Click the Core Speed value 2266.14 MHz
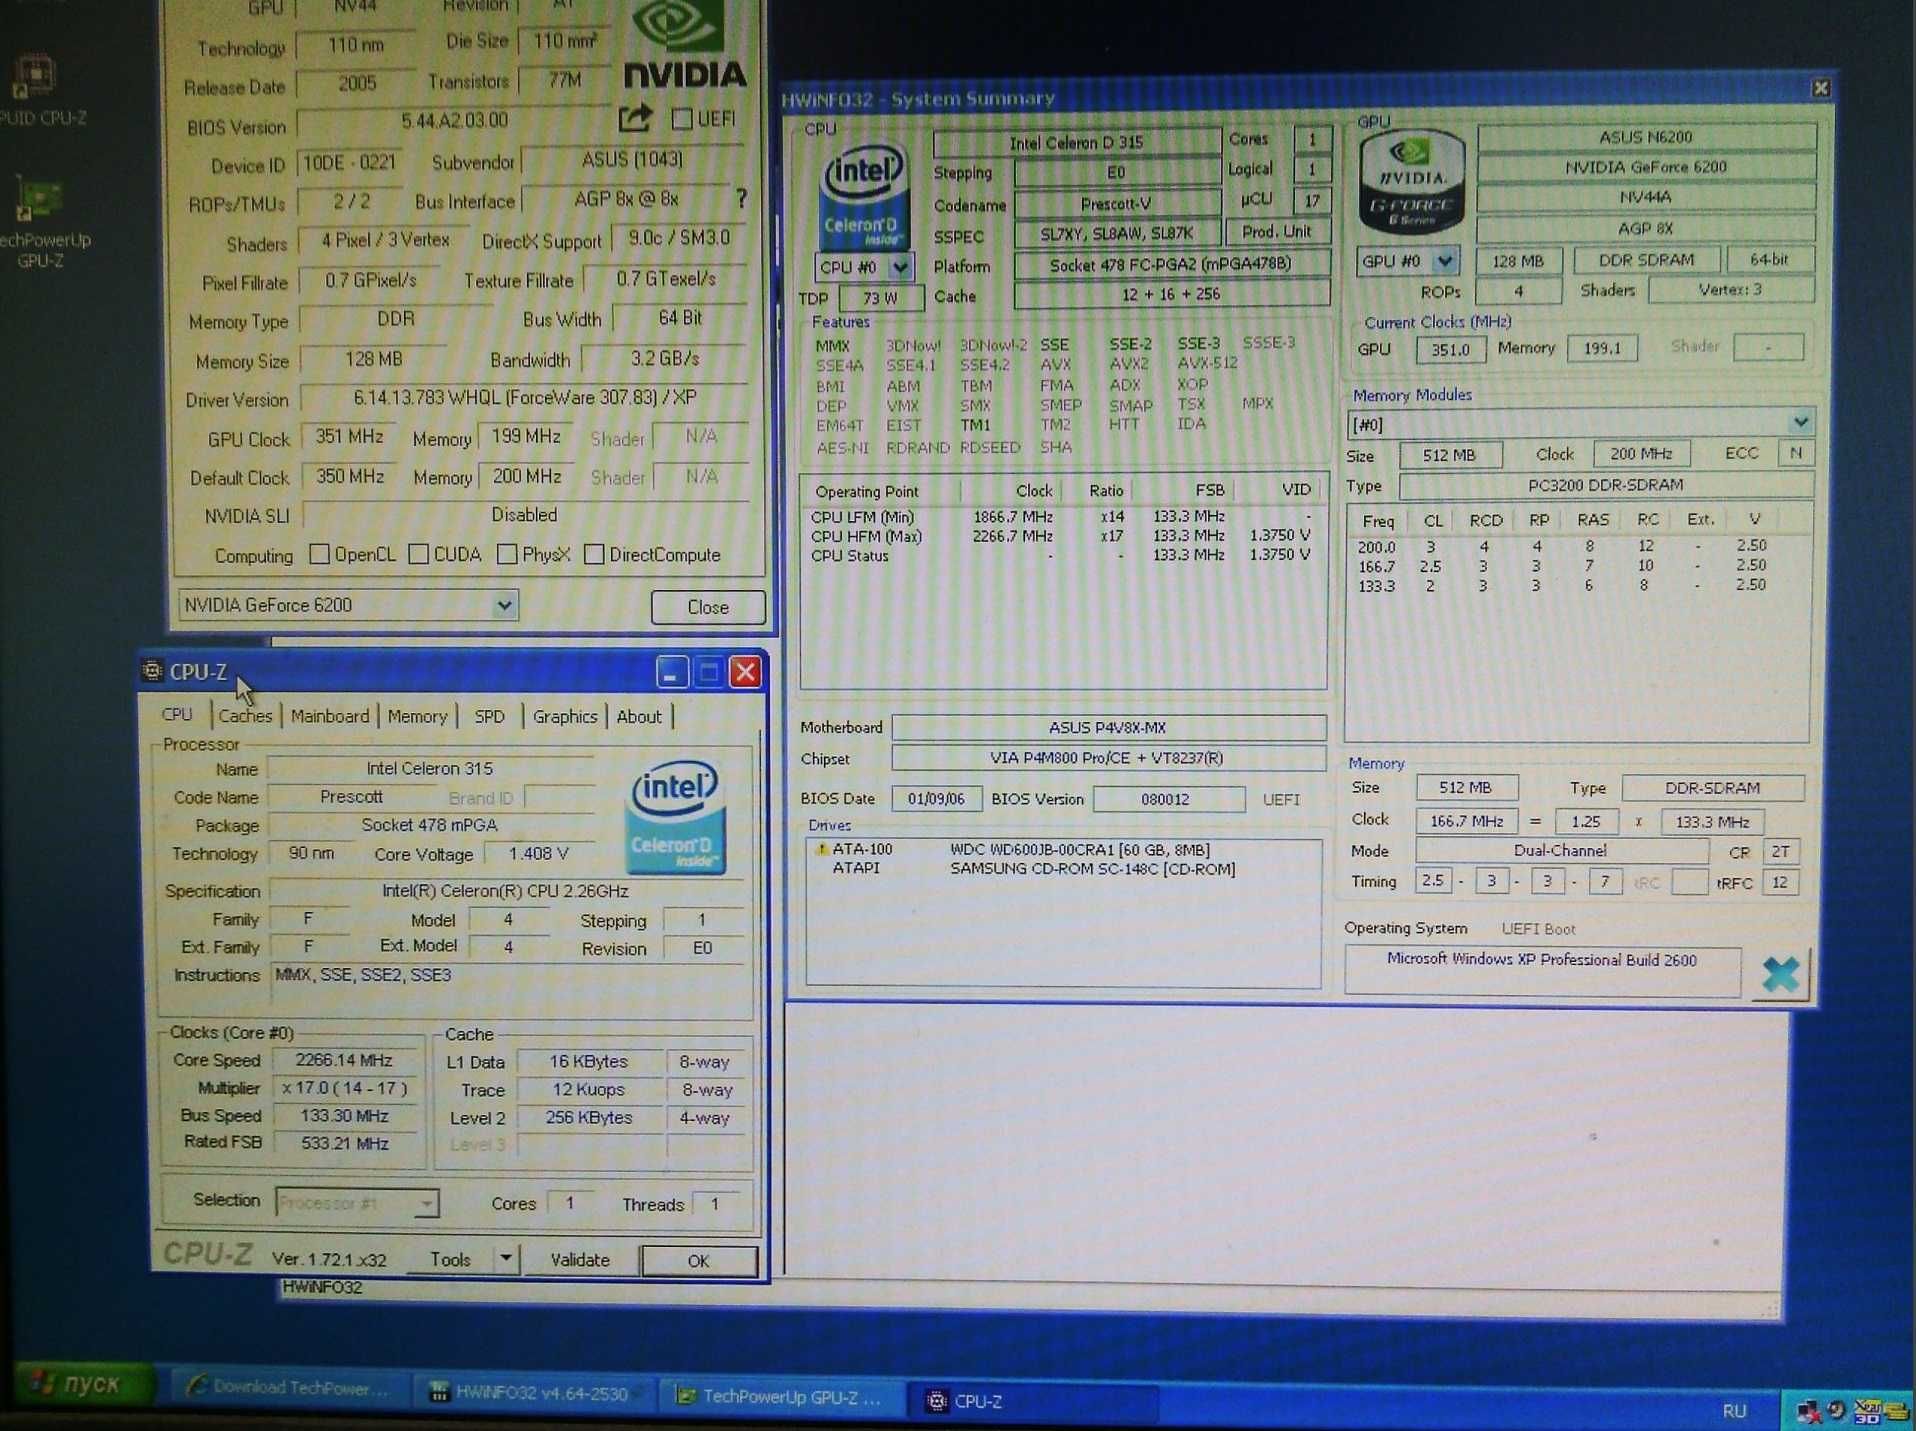Viewport: 1916px width, 1431px height. pyautogui.click(x=344, y=1060)
